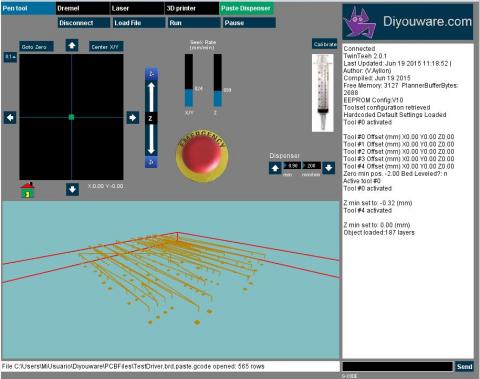Adjust the X/Y seek rate slider

click(x=189, y=80)
